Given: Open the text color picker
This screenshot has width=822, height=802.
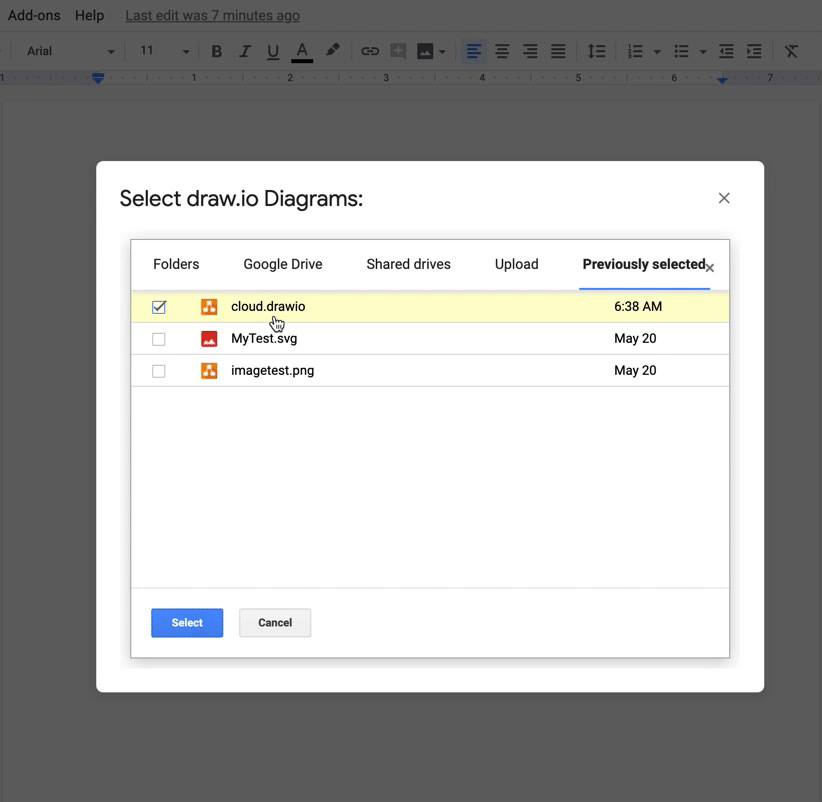Looking at the screenshot, I should coord(302,52).
